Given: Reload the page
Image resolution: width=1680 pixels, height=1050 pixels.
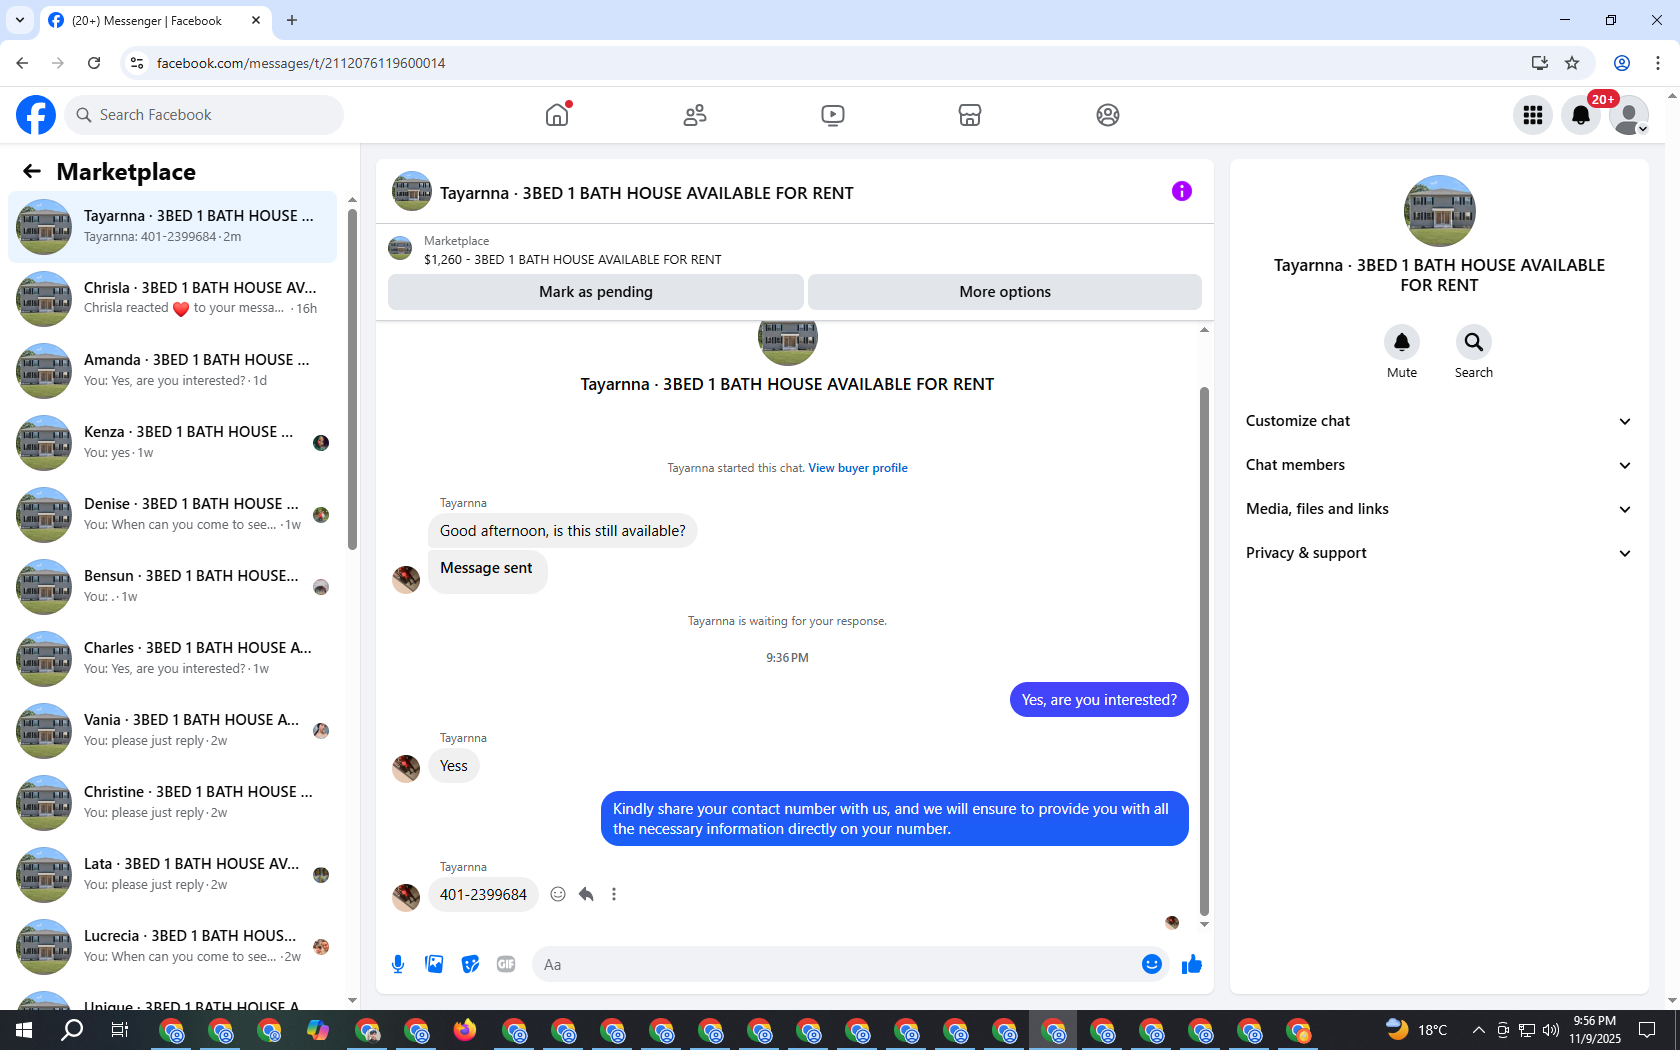Looking at the screenshot, I should (x=94, y=63).
